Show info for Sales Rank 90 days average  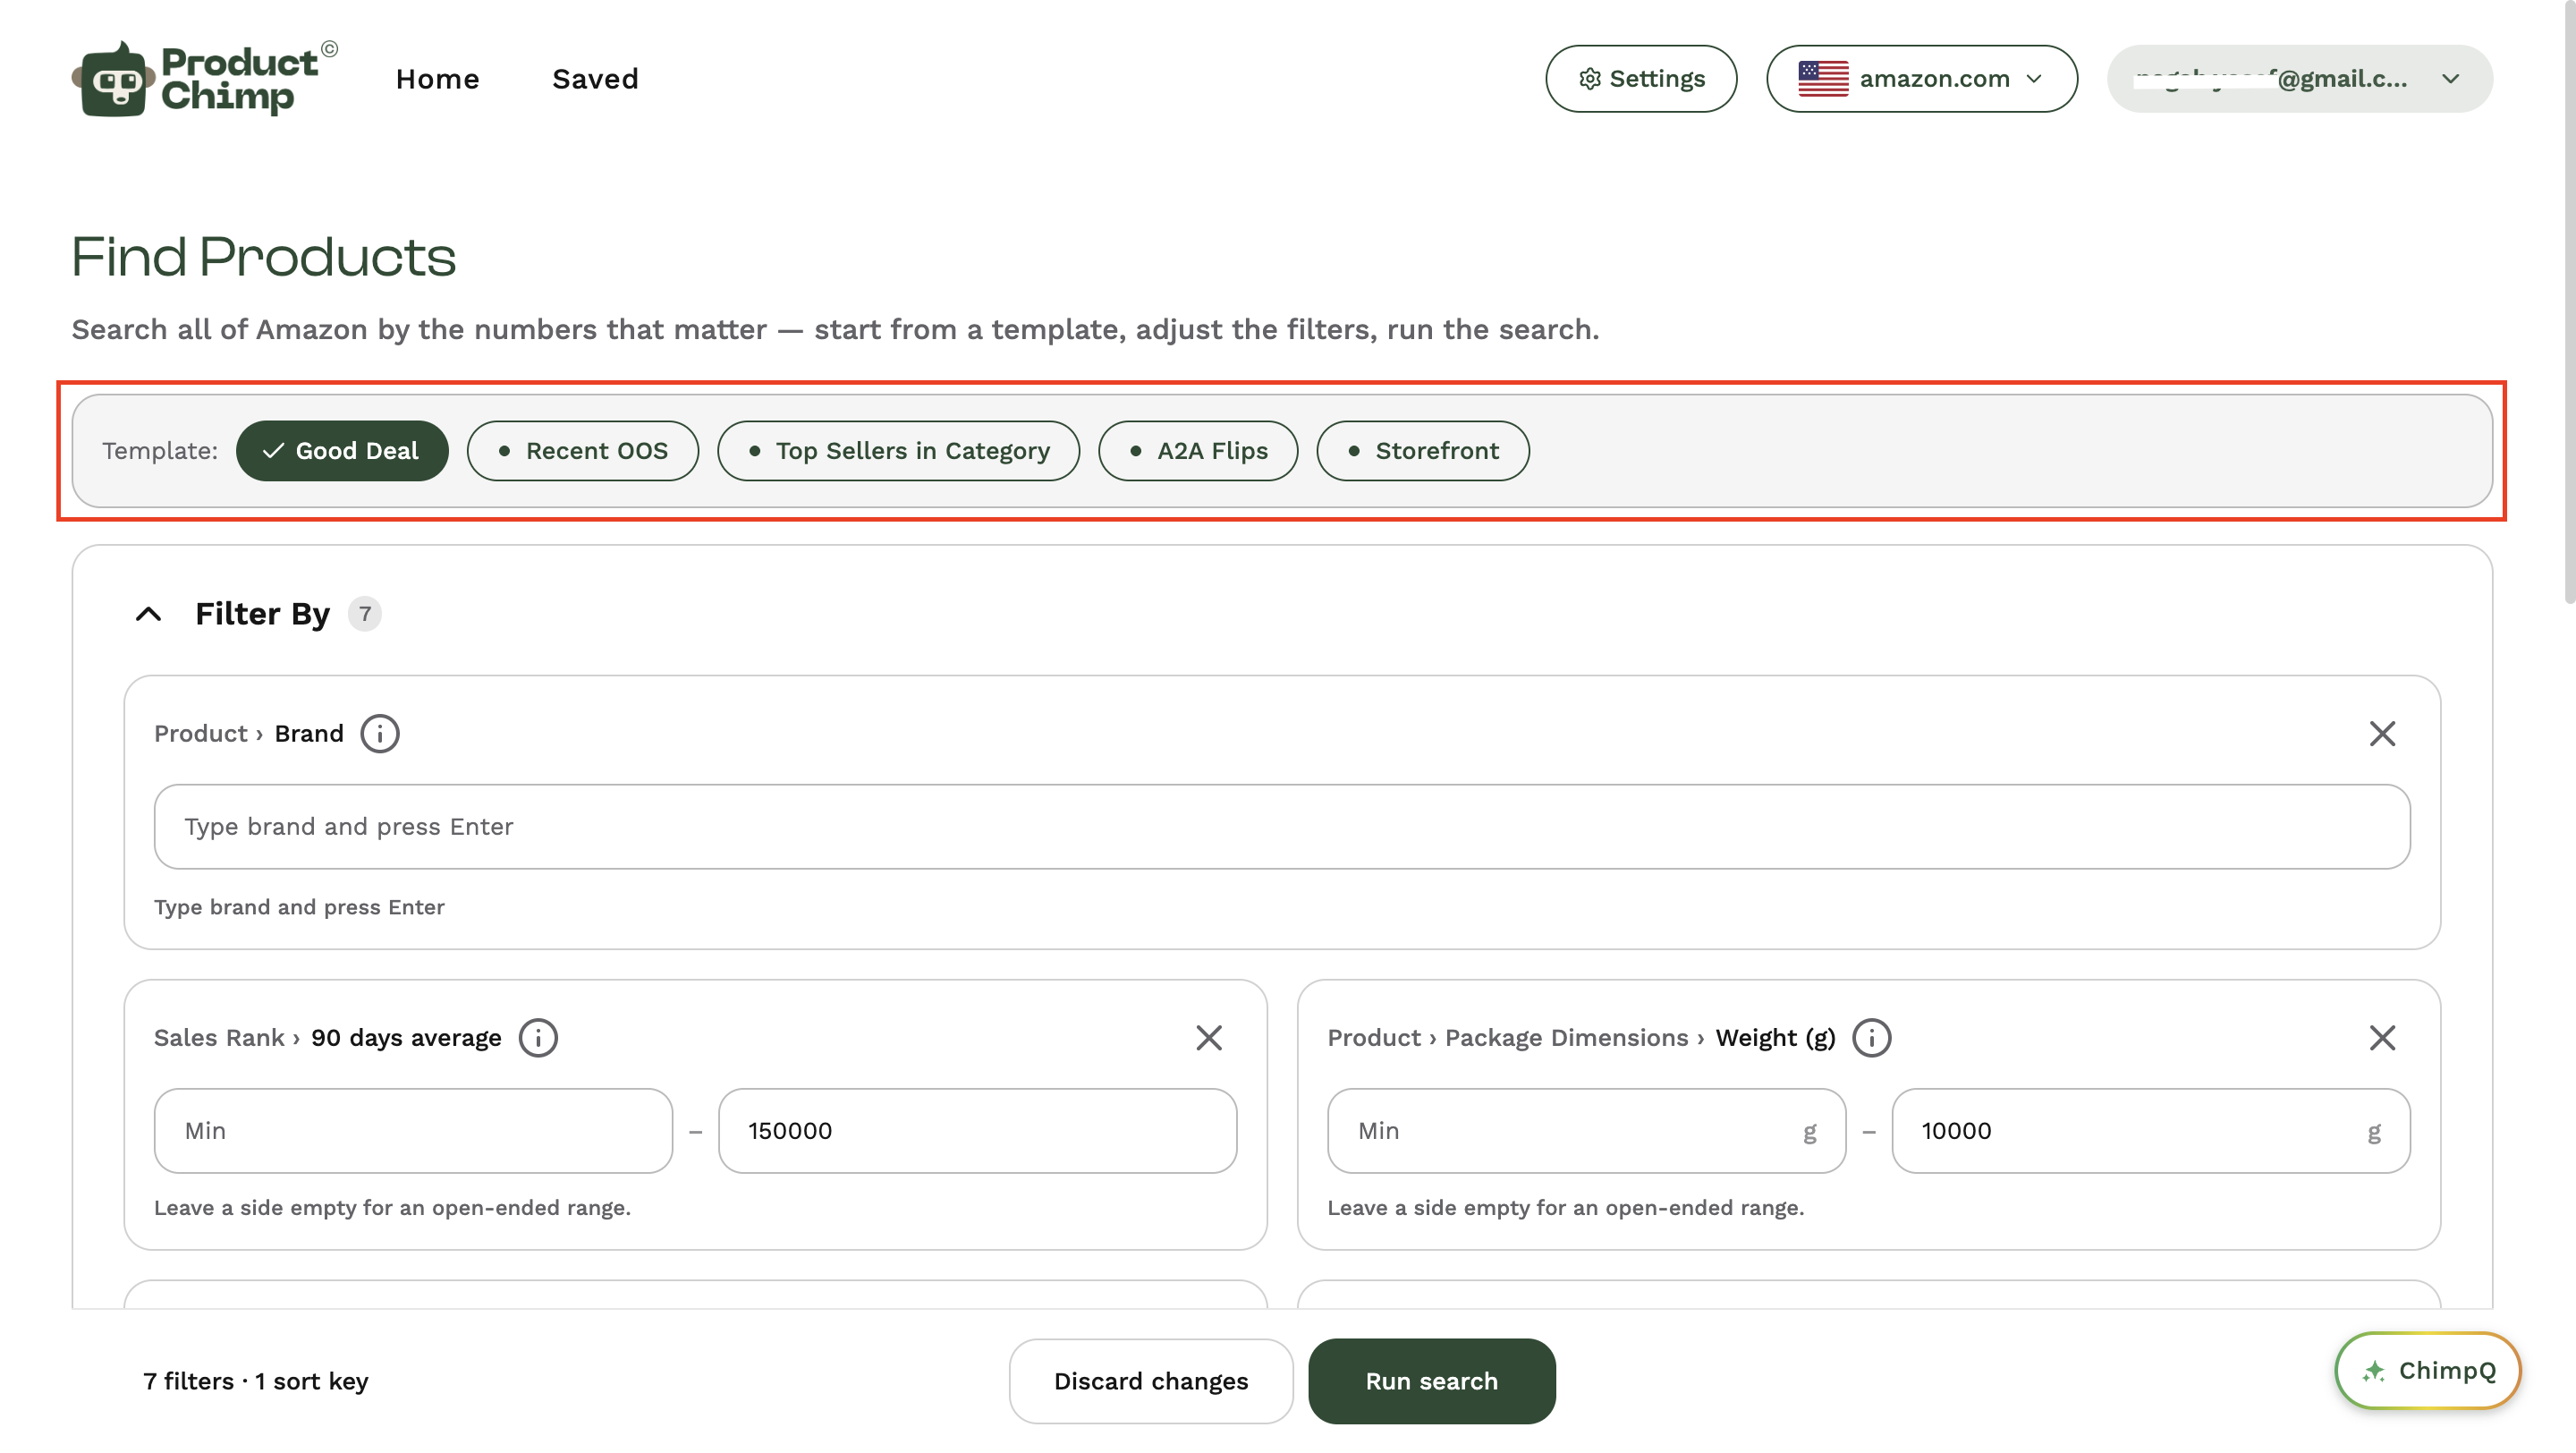point(538,1038)
